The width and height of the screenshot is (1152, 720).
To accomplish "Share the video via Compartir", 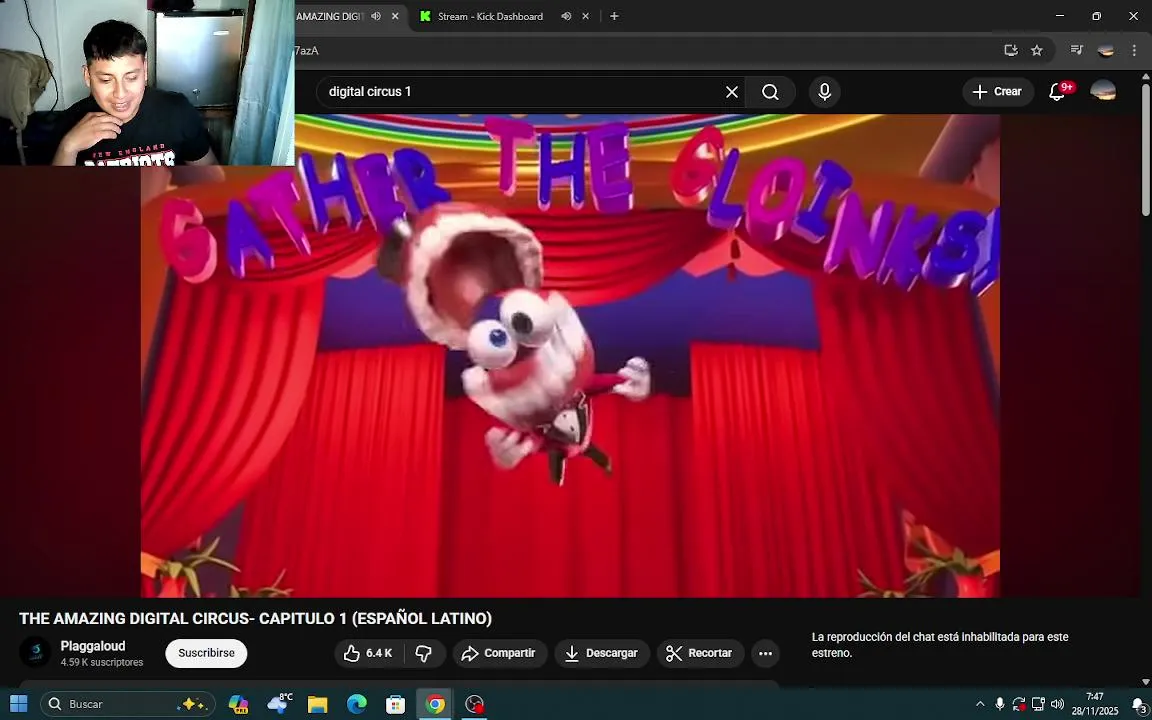I will pyautogui.click(x=500, y=653).
